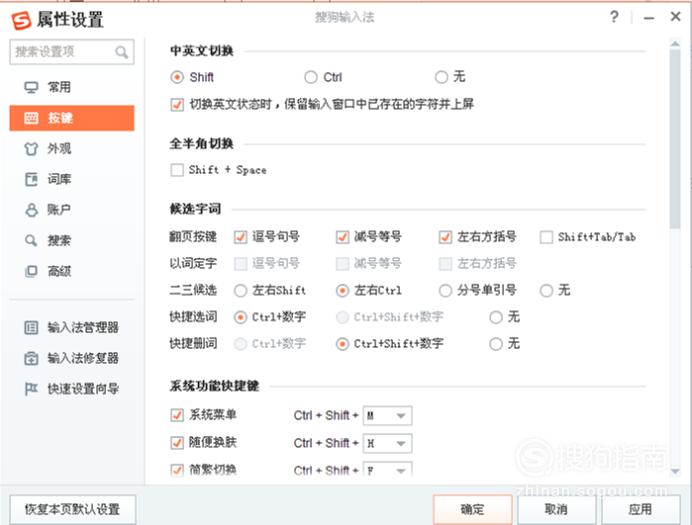This screenshot has width=692, height=525.
Task: Click the 输入法修复器 toolbox icon
Action: click(x=31, y=358)
